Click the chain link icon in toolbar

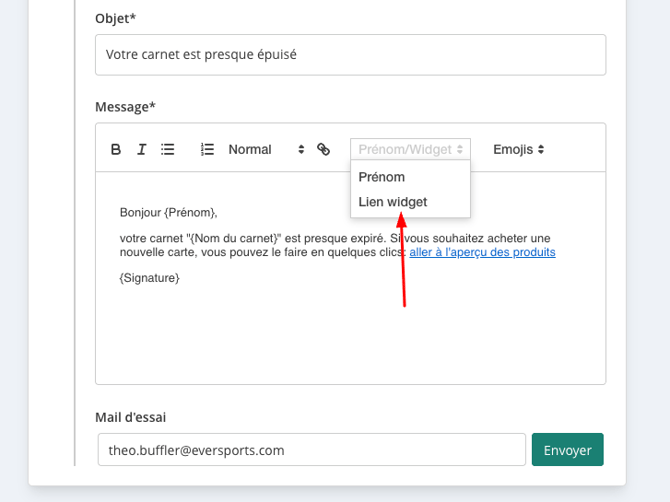coord(323,150)
